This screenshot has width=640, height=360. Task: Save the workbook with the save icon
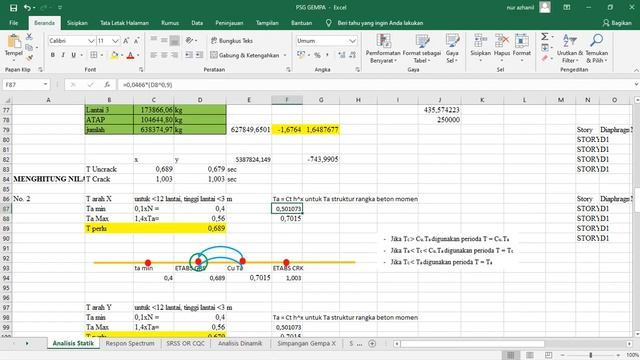coord(13,8)
